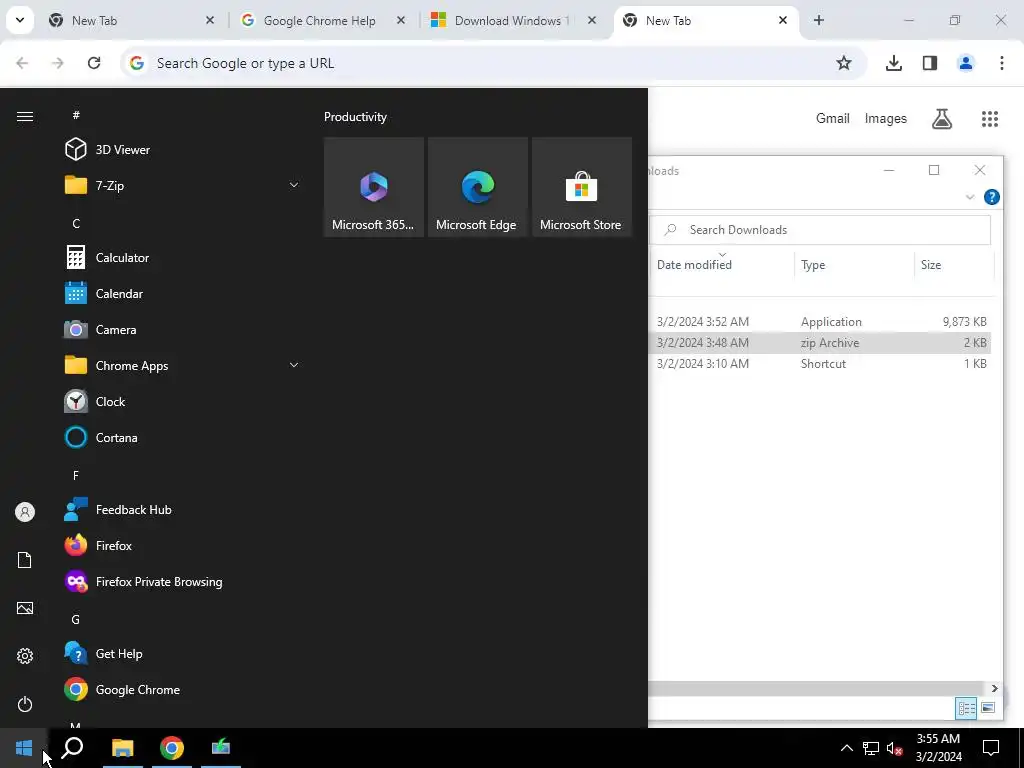Open Chrome tab search dropdown arrow
This screenshot has height=768, width=1024.
pyautogui.click(x=20, y=20)
